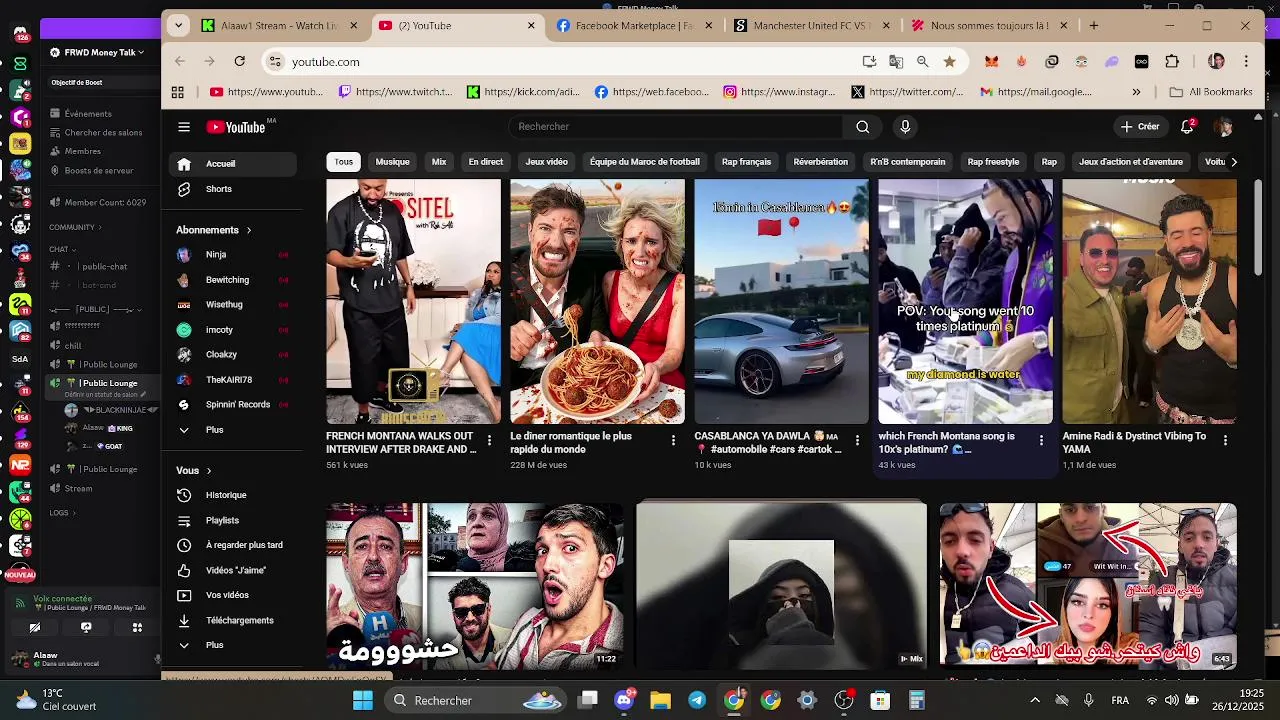Expand the Vous section Plus below Téléchargements
This screenshot has height=720, width=1280.
[214, 645]
